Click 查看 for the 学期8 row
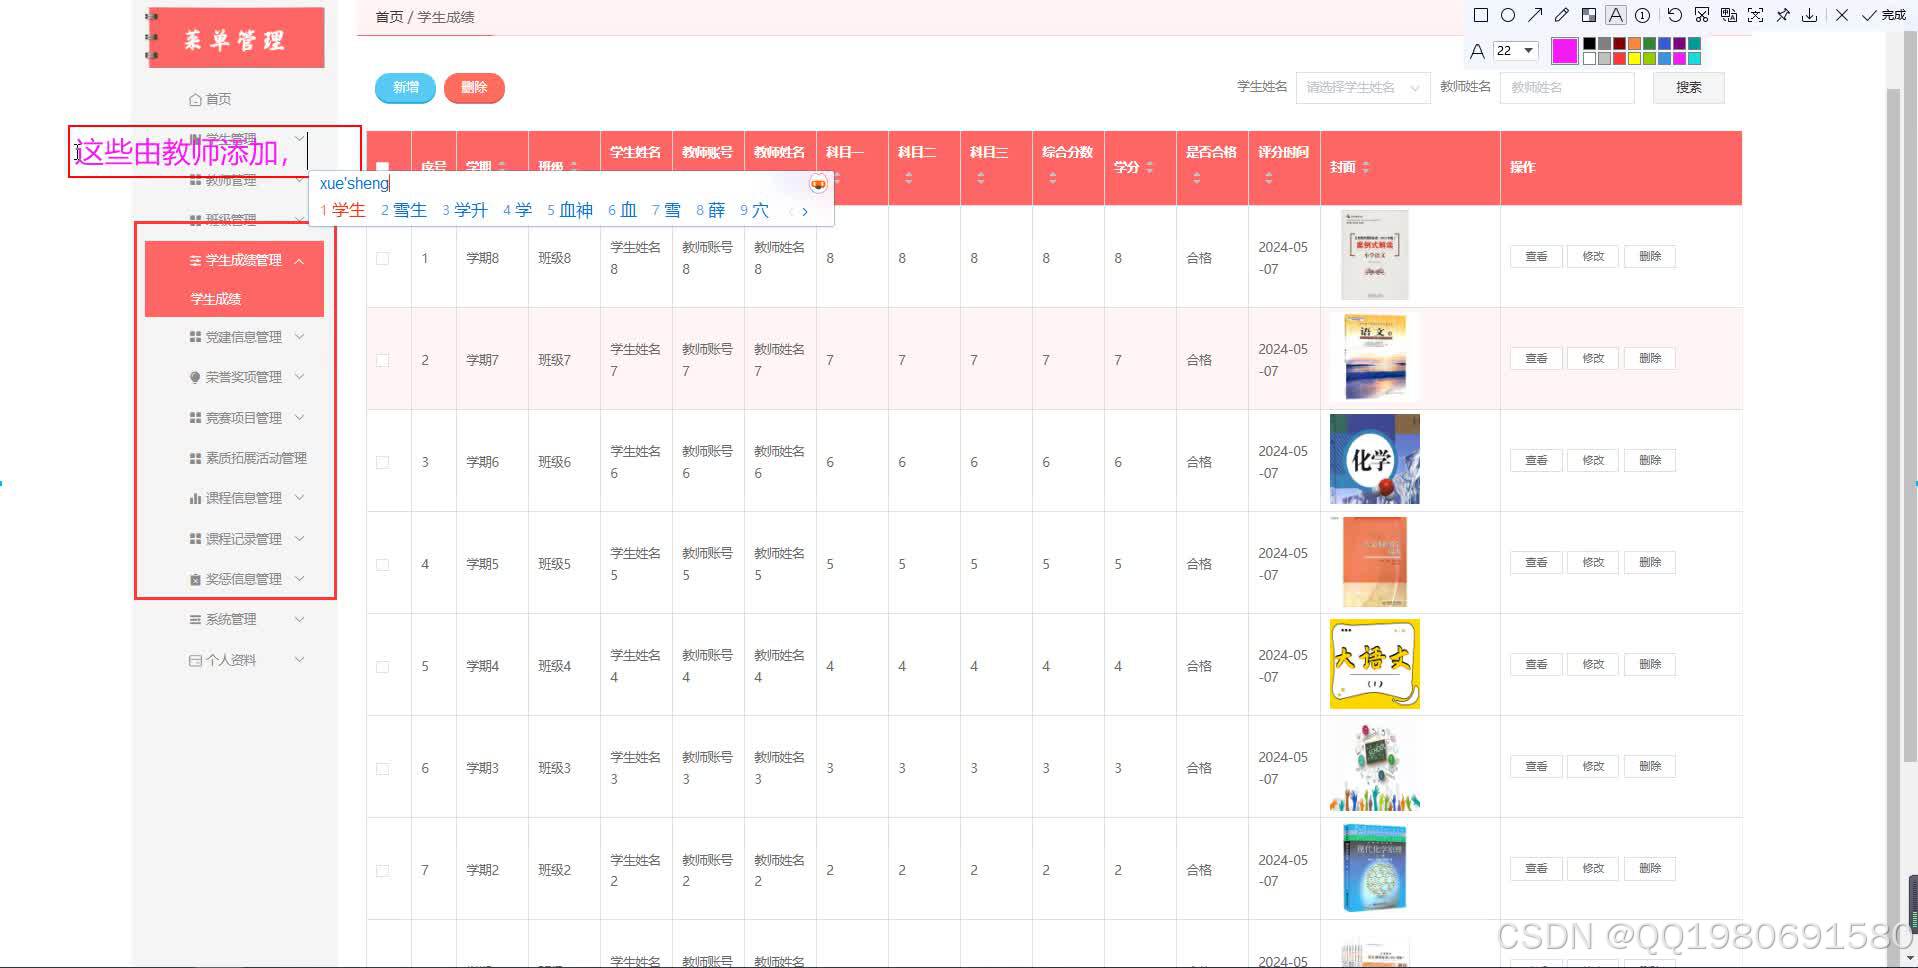 pos(1536,256)
